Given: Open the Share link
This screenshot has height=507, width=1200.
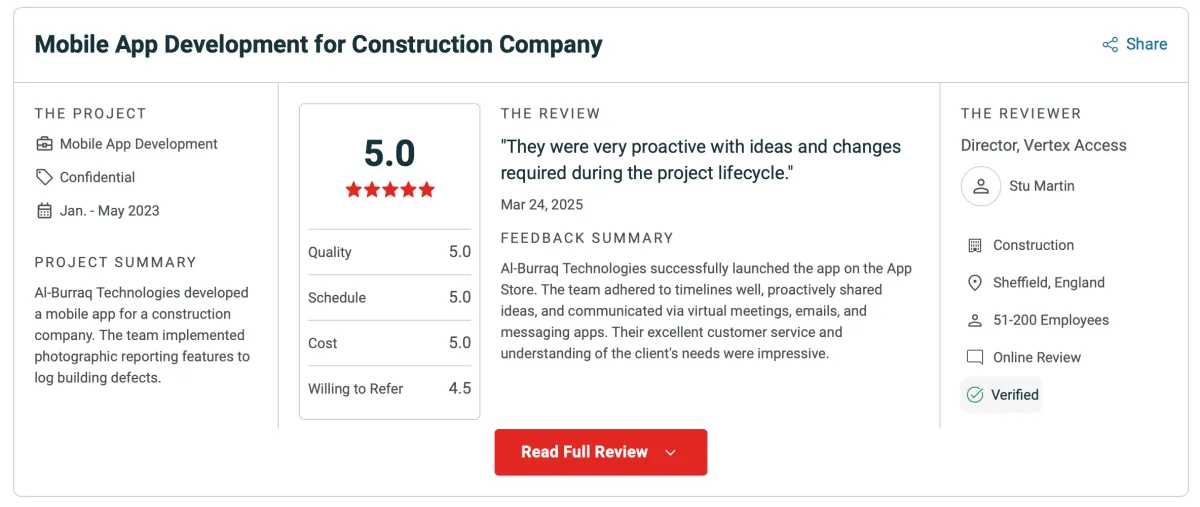Looking at the screenshot, I should tap(1146, 44).
